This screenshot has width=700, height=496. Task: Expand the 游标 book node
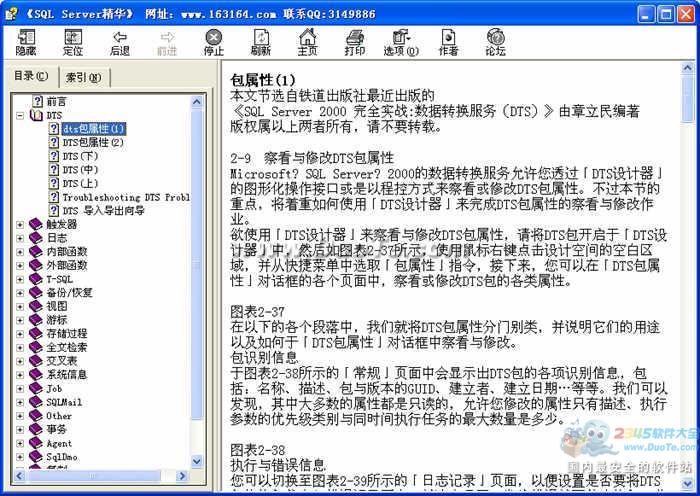[x=20, y=320]
